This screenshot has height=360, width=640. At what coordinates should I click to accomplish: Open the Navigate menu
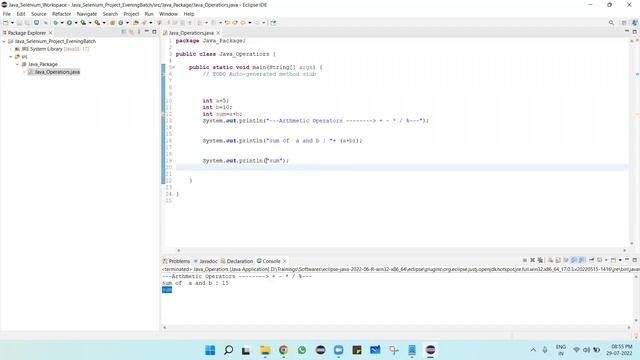[87, 14]
